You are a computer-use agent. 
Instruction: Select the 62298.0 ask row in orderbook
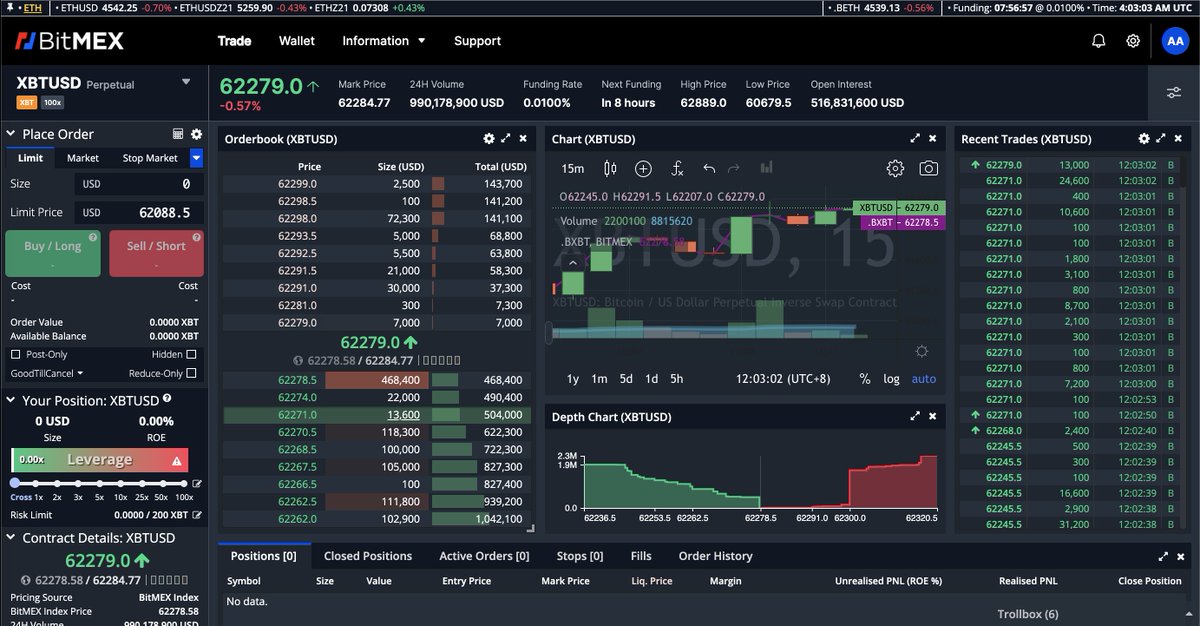coord(375,218)
